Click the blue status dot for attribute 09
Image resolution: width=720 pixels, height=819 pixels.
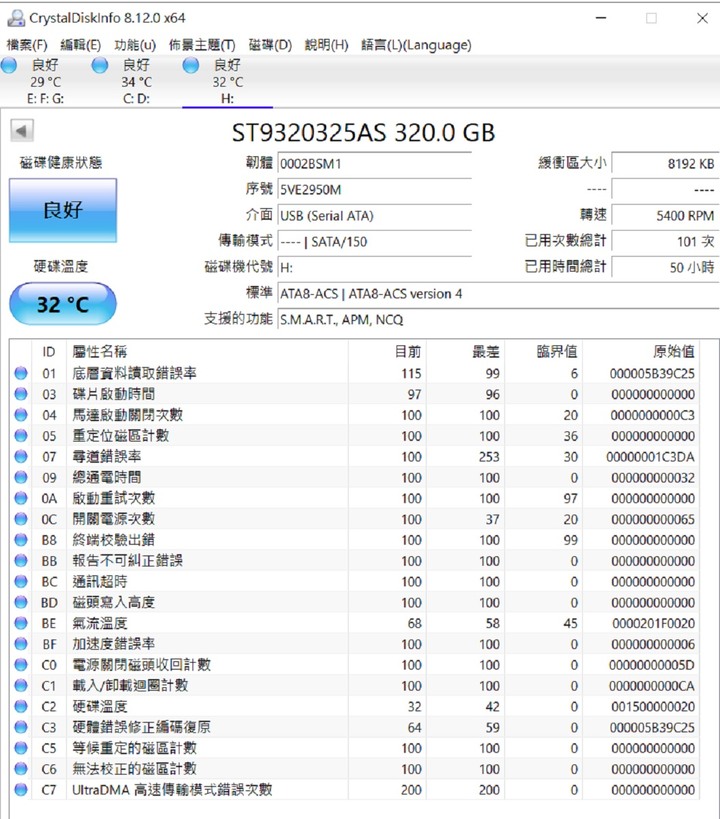21,477
